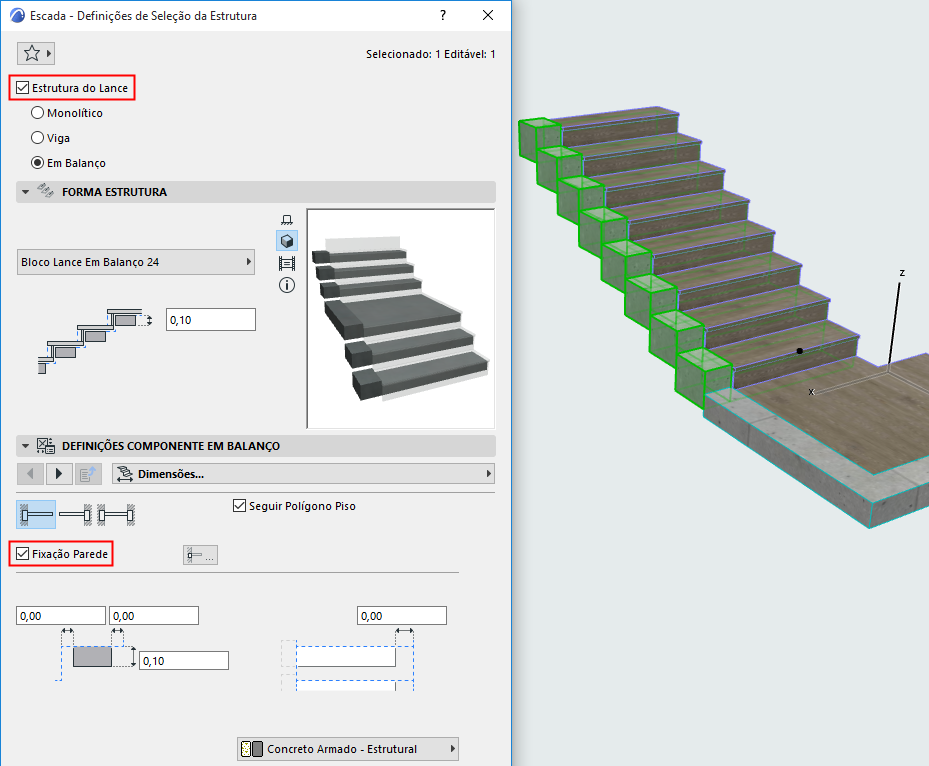This screenshot has height=766, width=929.
Task: Enable the Monolítico radio option
Action: point(37,113)
